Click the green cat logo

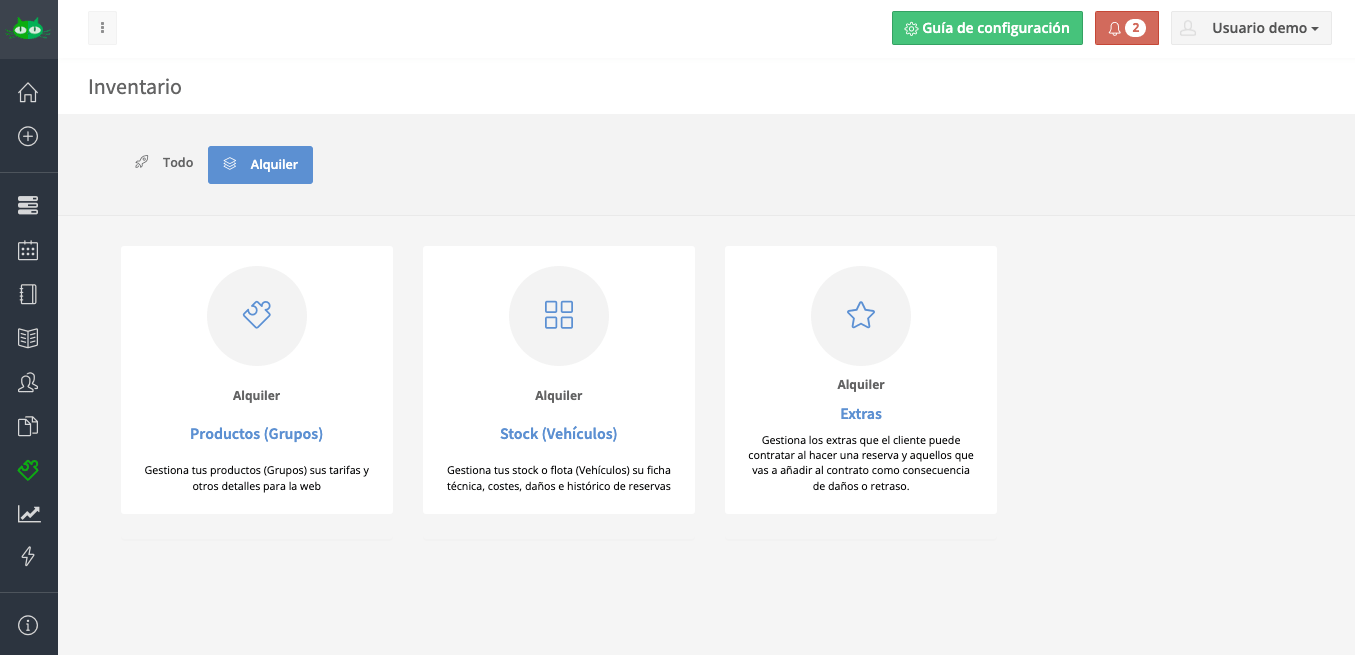point(28,28)
